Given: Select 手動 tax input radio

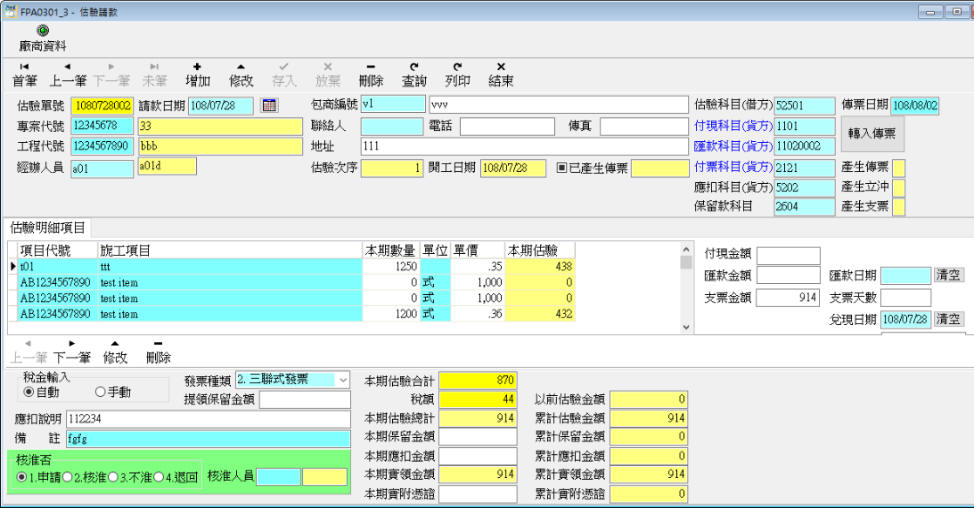Looking at the screenshot, I should tap(101, 392).
